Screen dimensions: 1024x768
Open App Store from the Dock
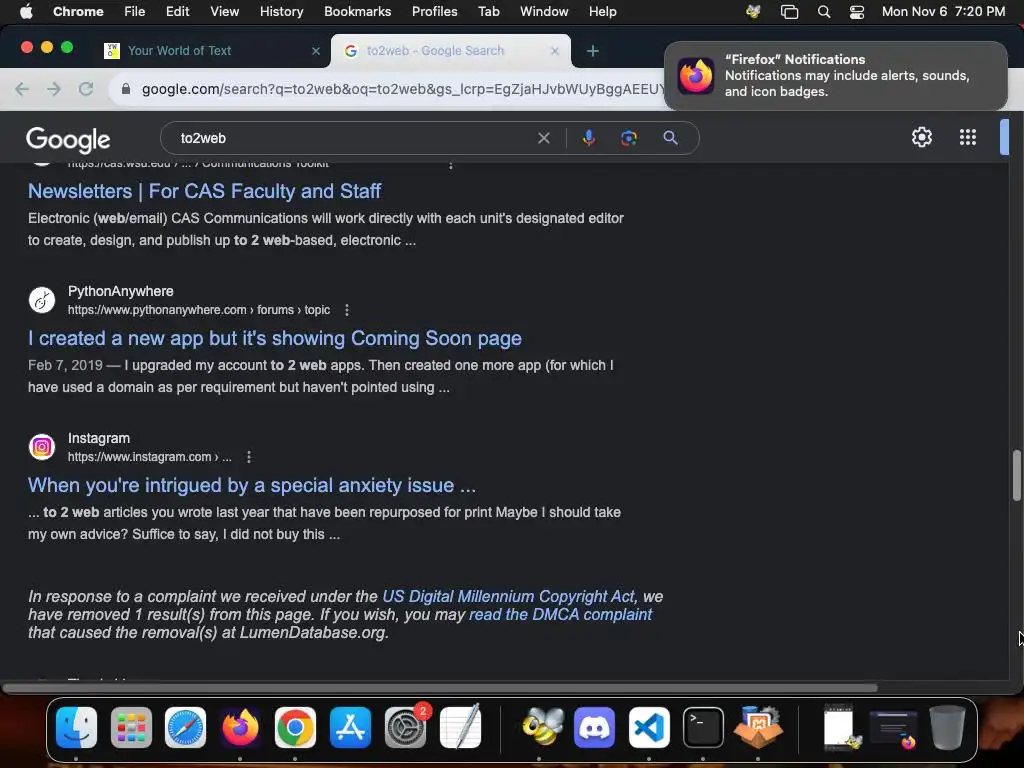[350, 727]
